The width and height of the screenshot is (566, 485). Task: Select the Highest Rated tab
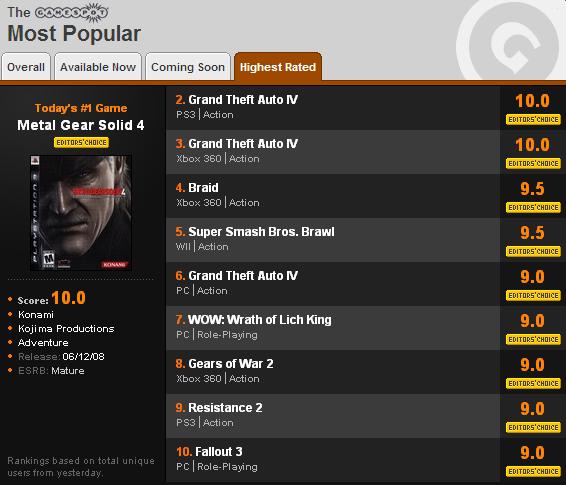(x=278, y=67)
